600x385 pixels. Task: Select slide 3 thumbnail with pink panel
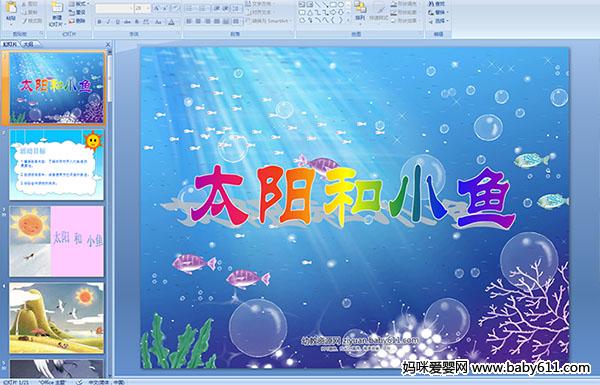click(x=57, y=241)
